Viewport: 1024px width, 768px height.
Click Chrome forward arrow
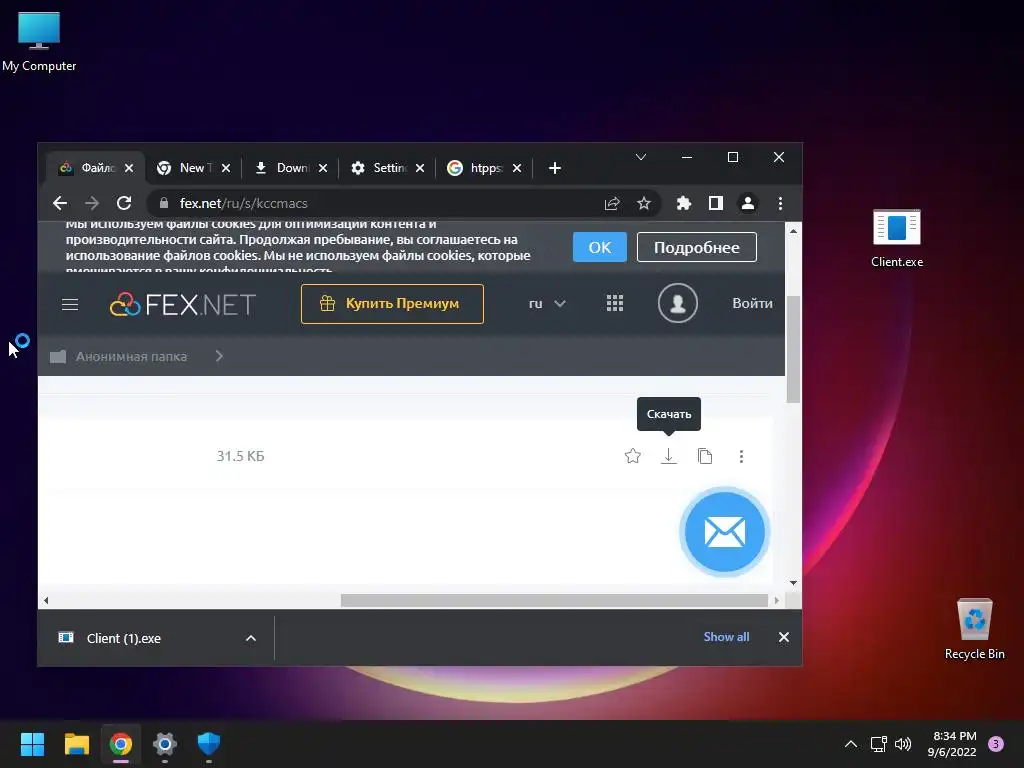point(92,203)
